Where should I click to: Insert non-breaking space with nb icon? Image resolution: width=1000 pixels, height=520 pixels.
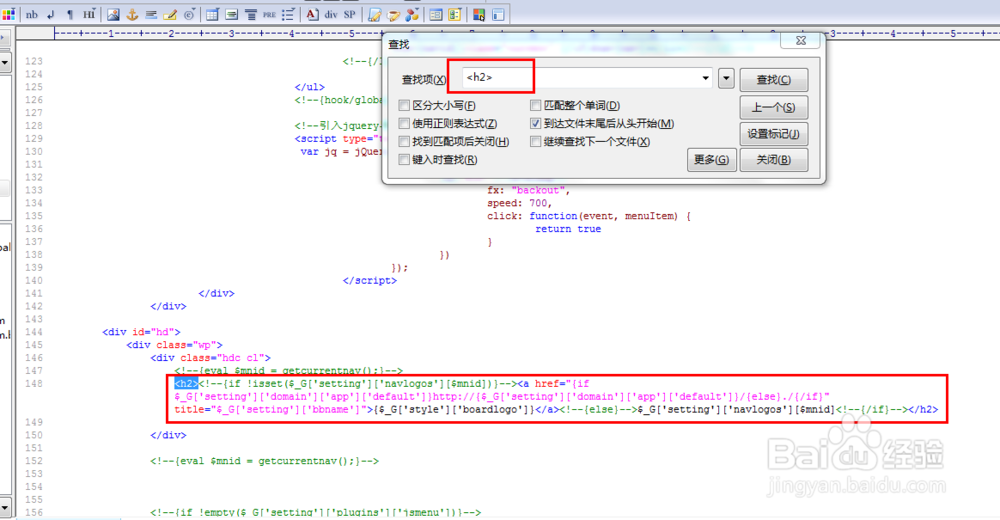click(x=31, y=14)
